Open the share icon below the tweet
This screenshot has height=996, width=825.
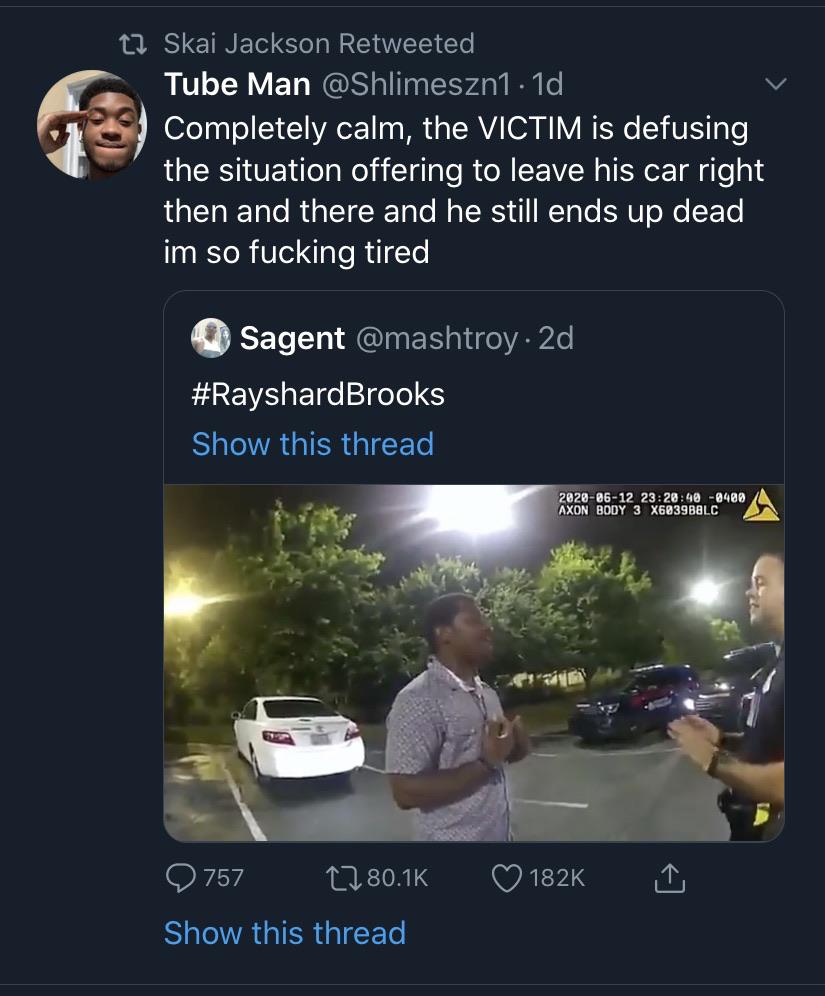(x=666, y=878)
